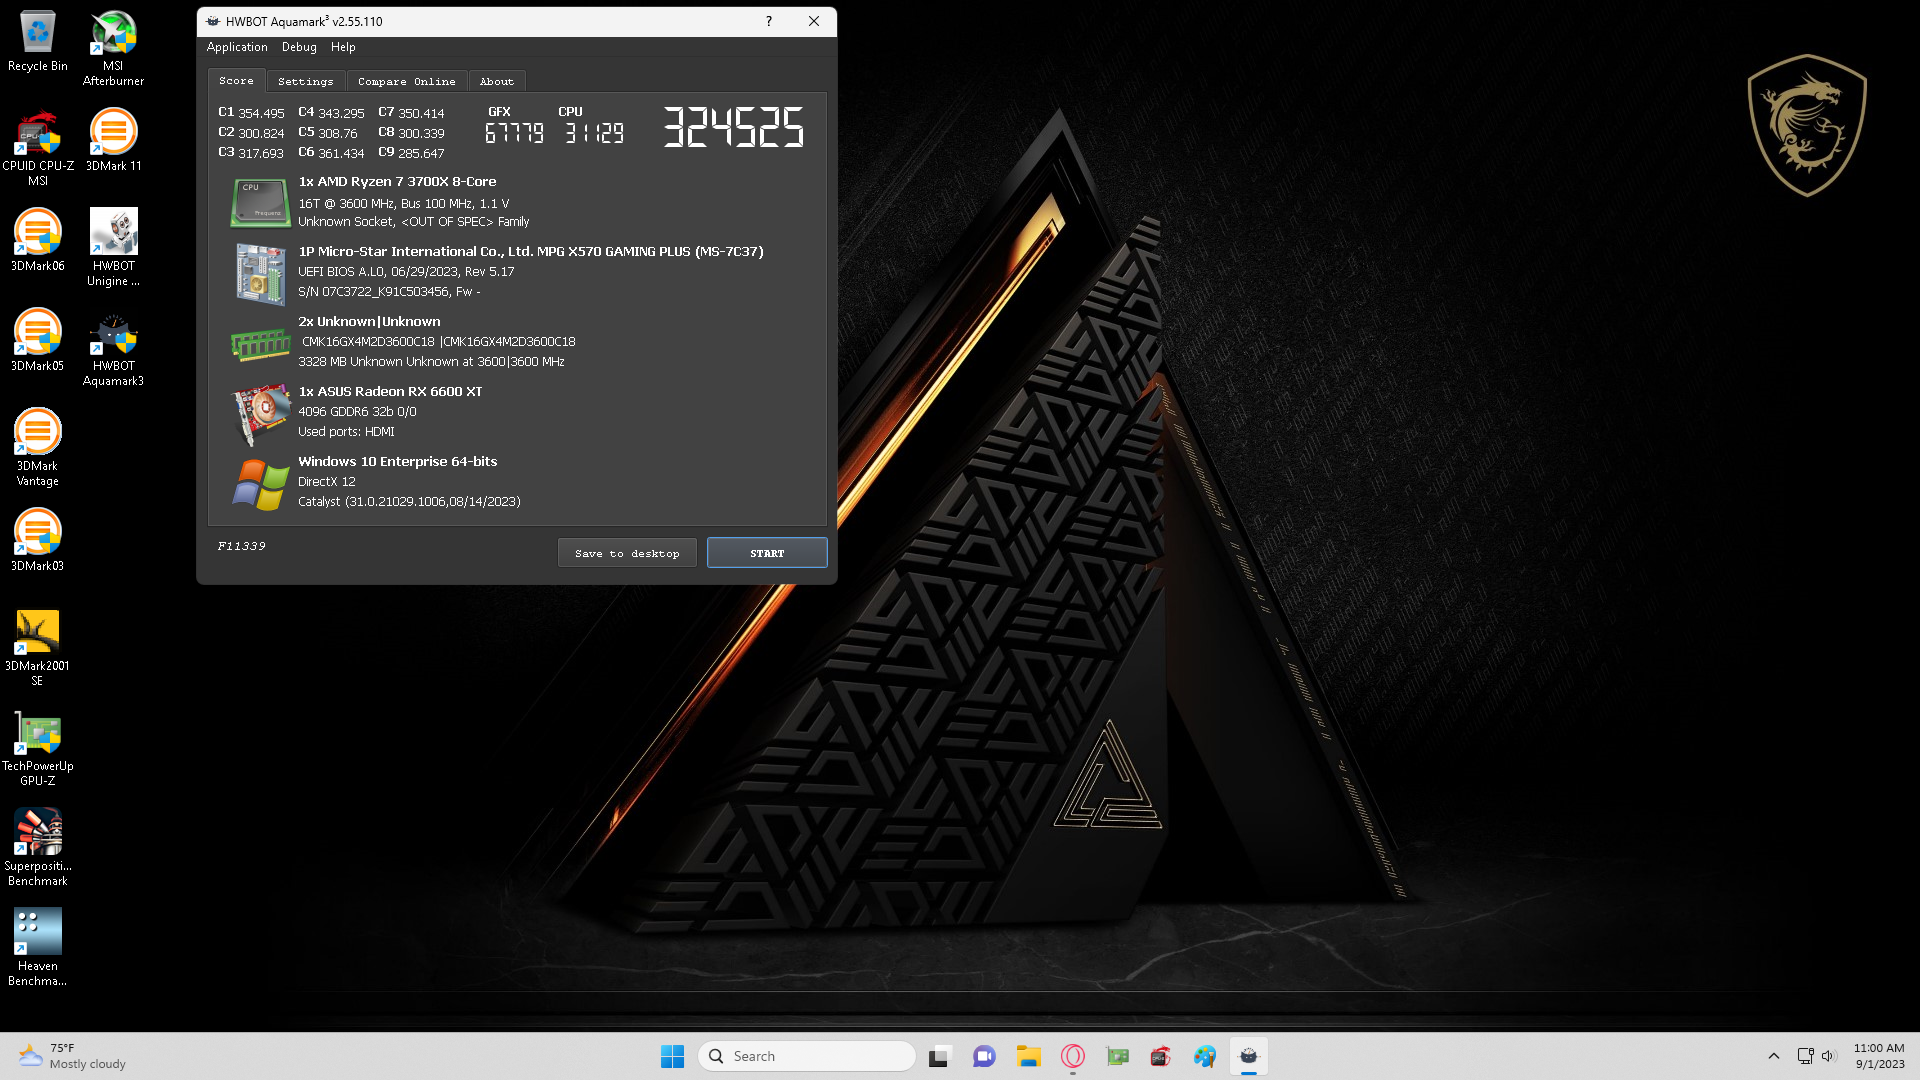The image size is (1920, 1080).
Task: Click the F11339 label
Action: pos(242,546)
